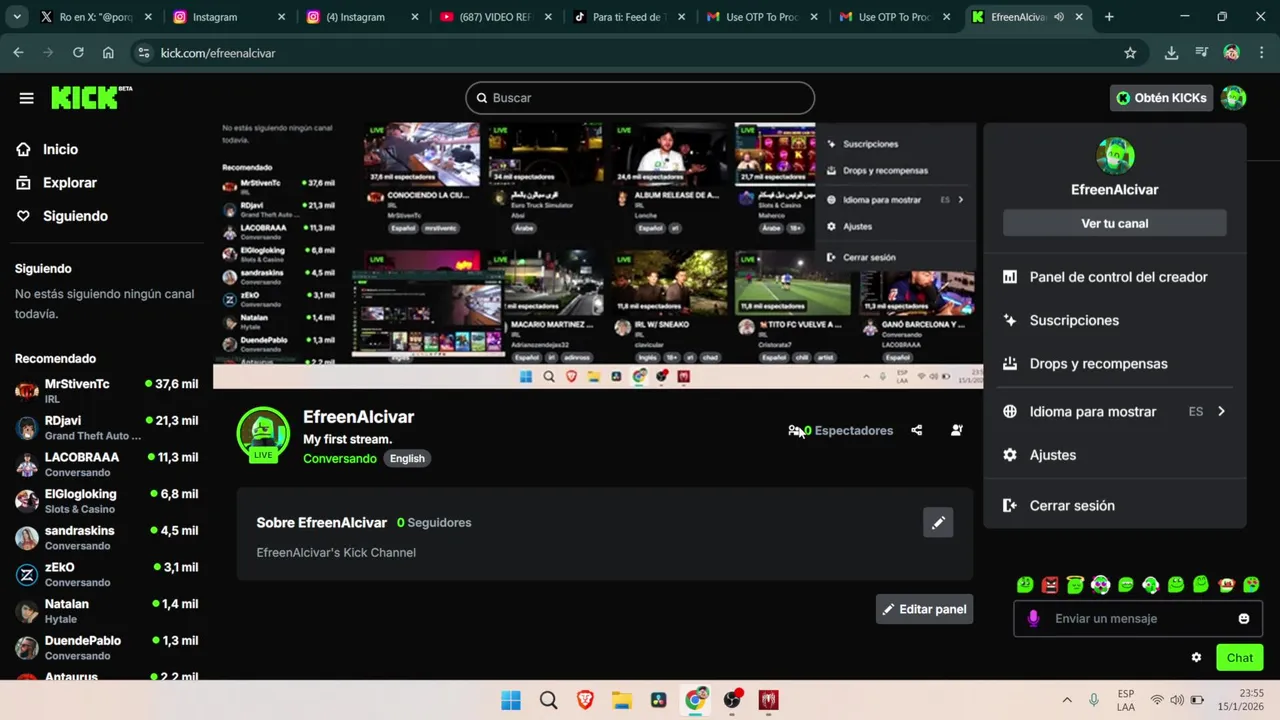Click the English language tag

coord(407,458)
